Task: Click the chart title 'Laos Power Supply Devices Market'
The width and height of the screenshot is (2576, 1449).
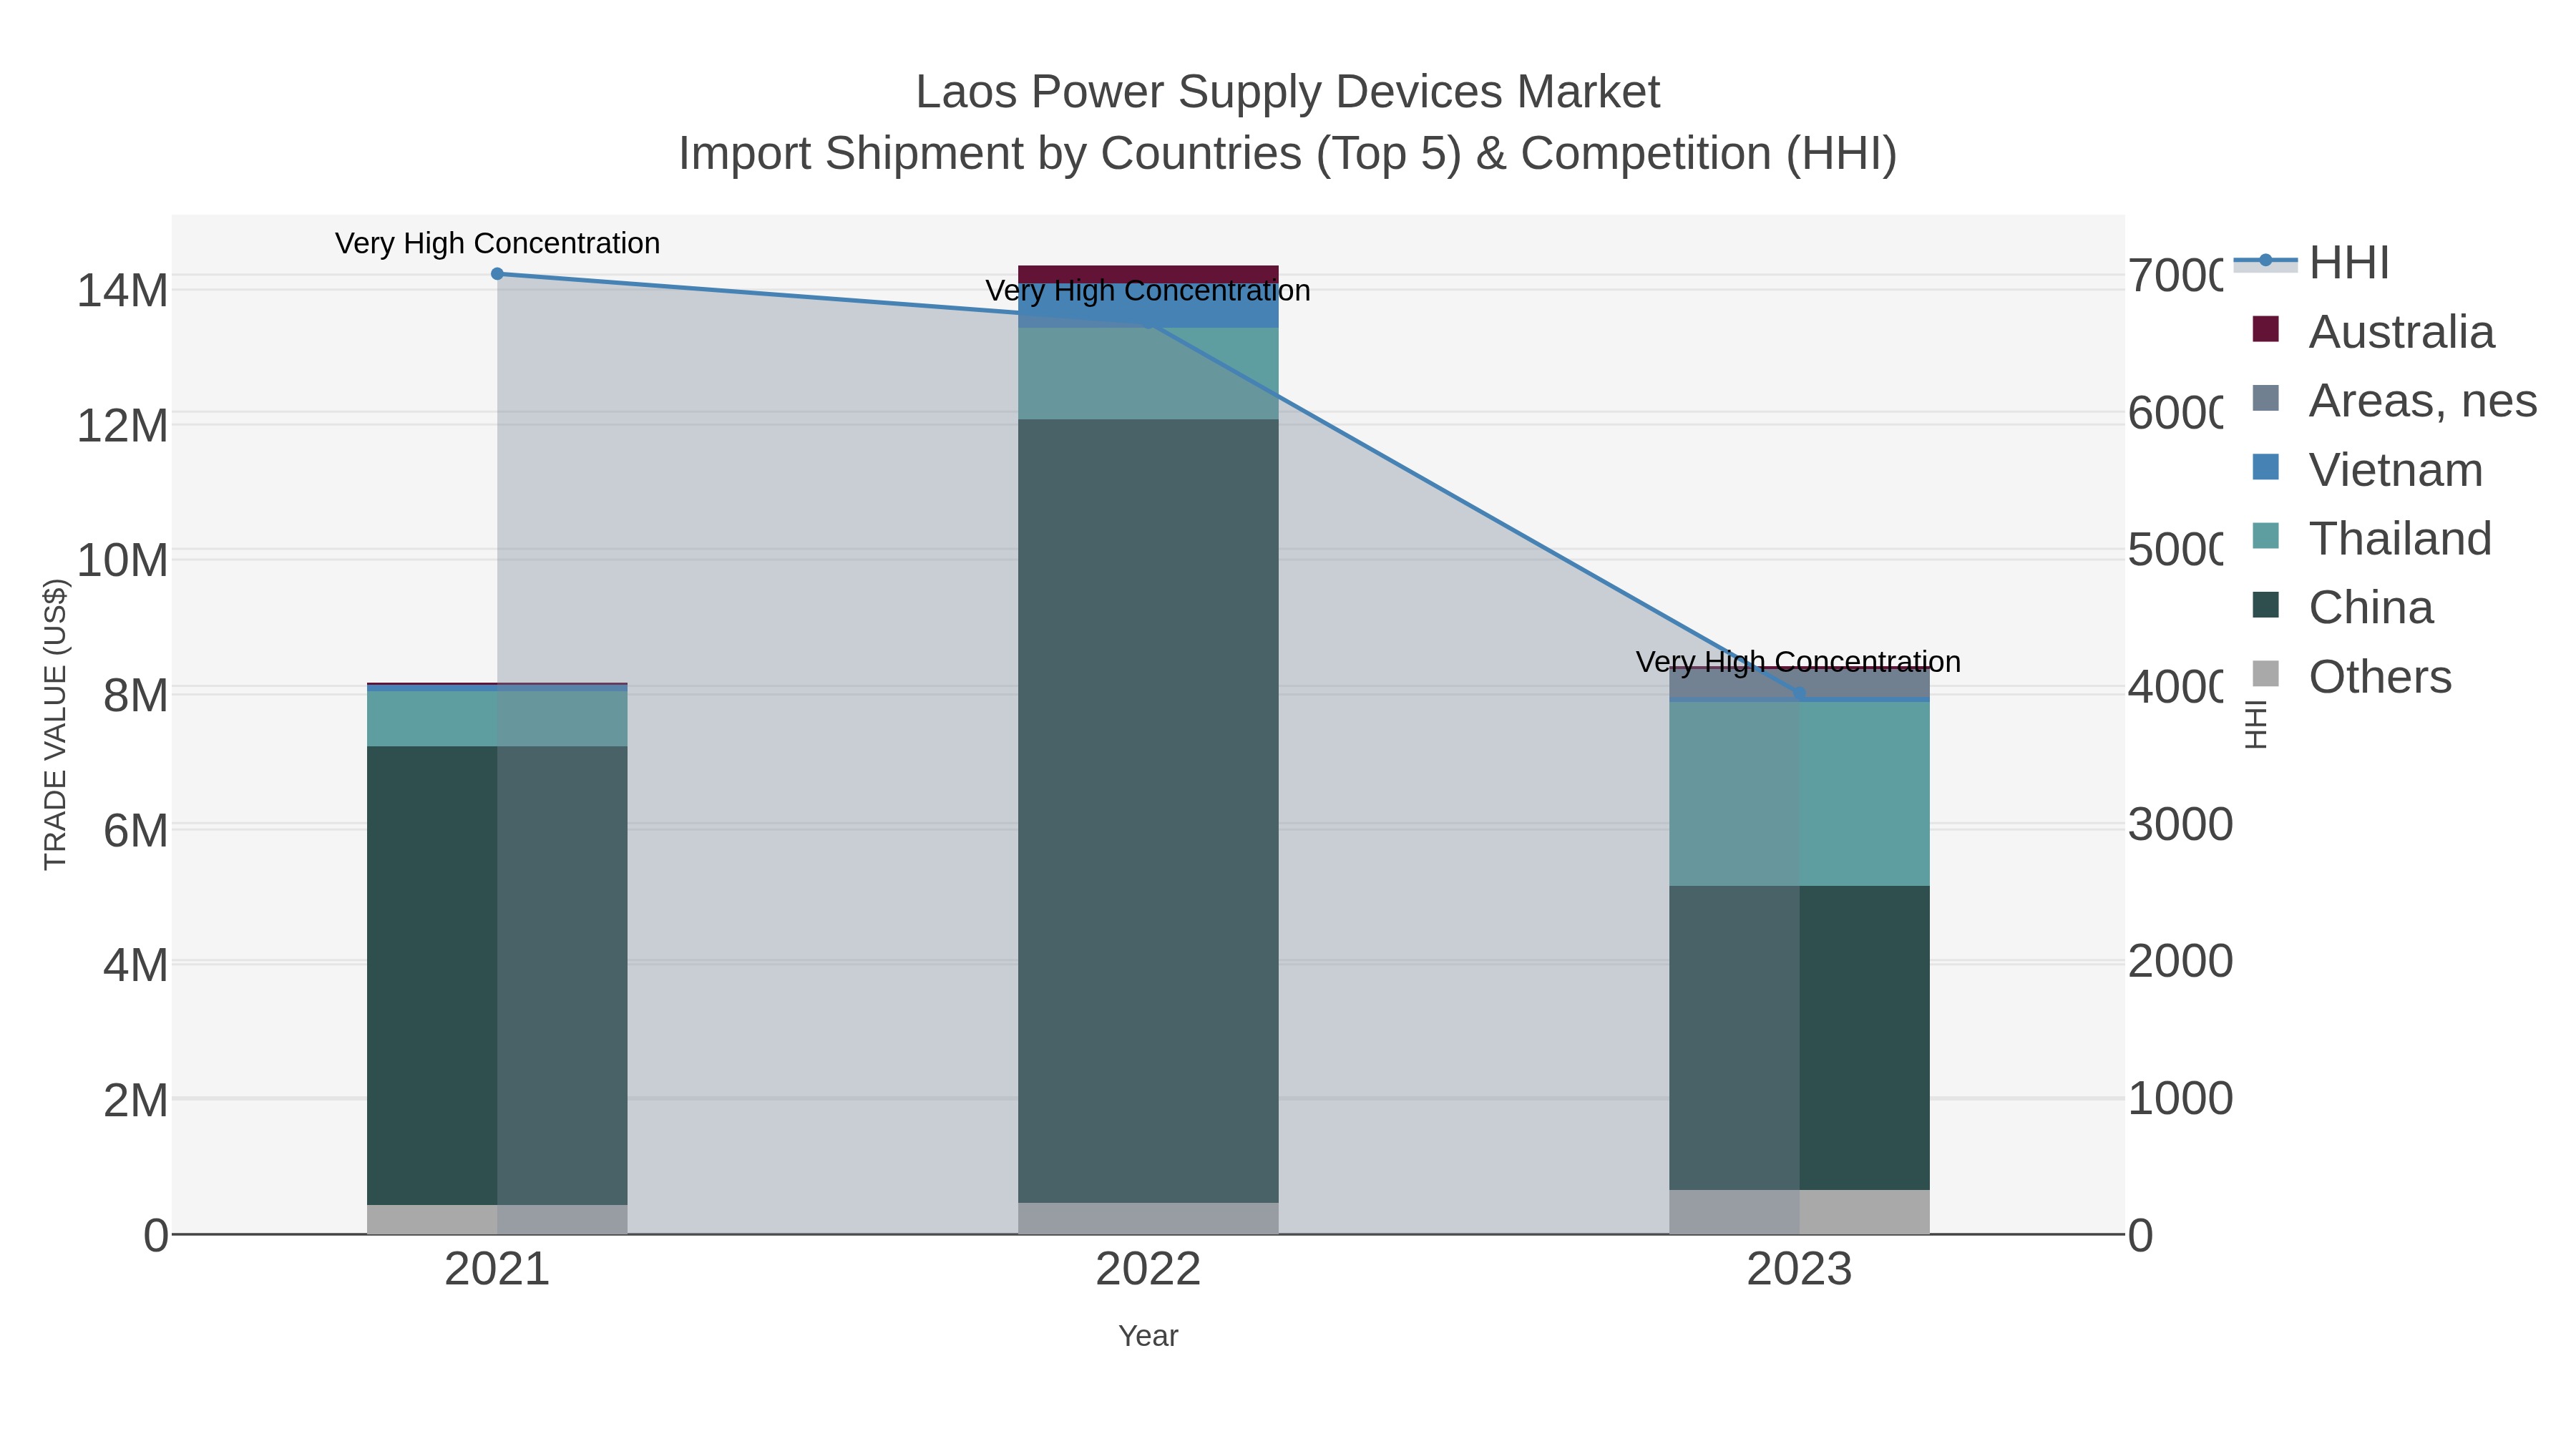Action: 1288,92
